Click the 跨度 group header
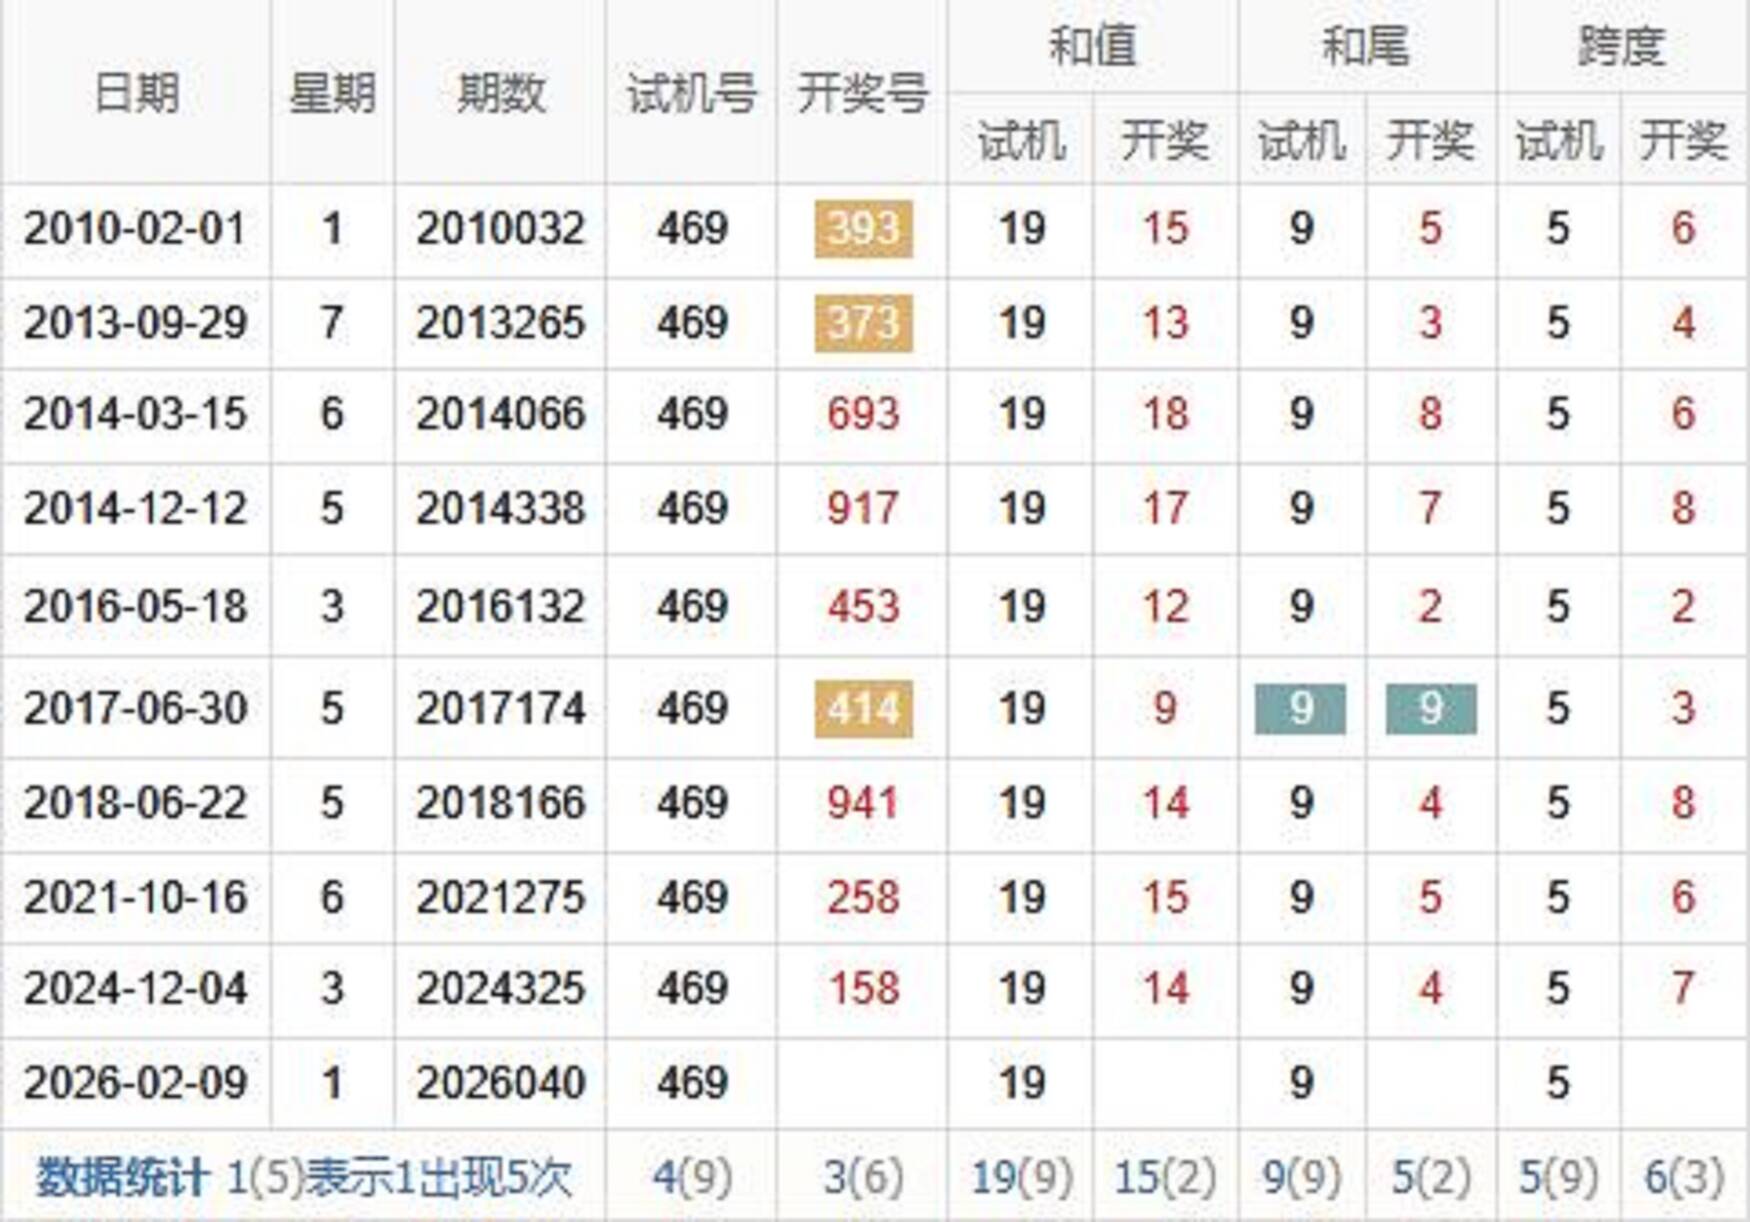The image size is (1750, 1222). click(1621, 46)
